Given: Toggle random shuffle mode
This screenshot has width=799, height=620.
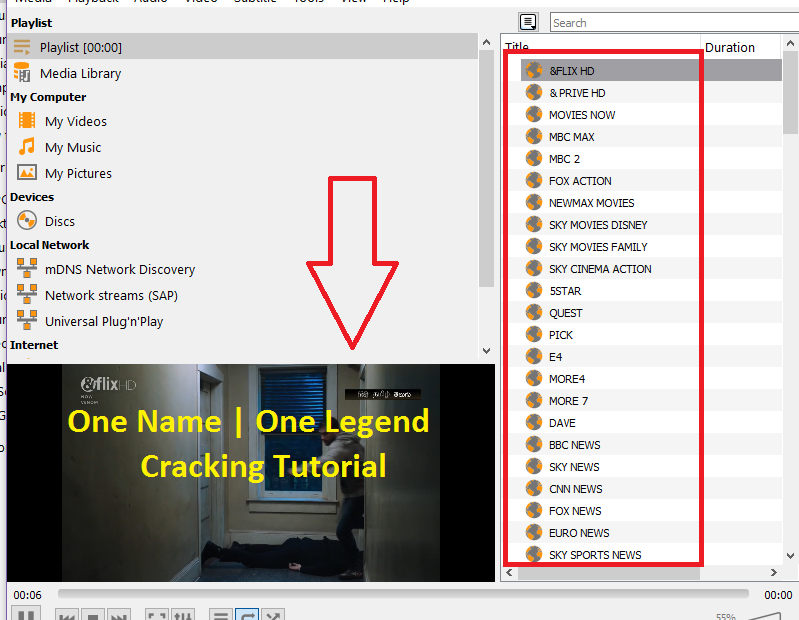Looking at the screenshot, I should click(x=272, y=614).
